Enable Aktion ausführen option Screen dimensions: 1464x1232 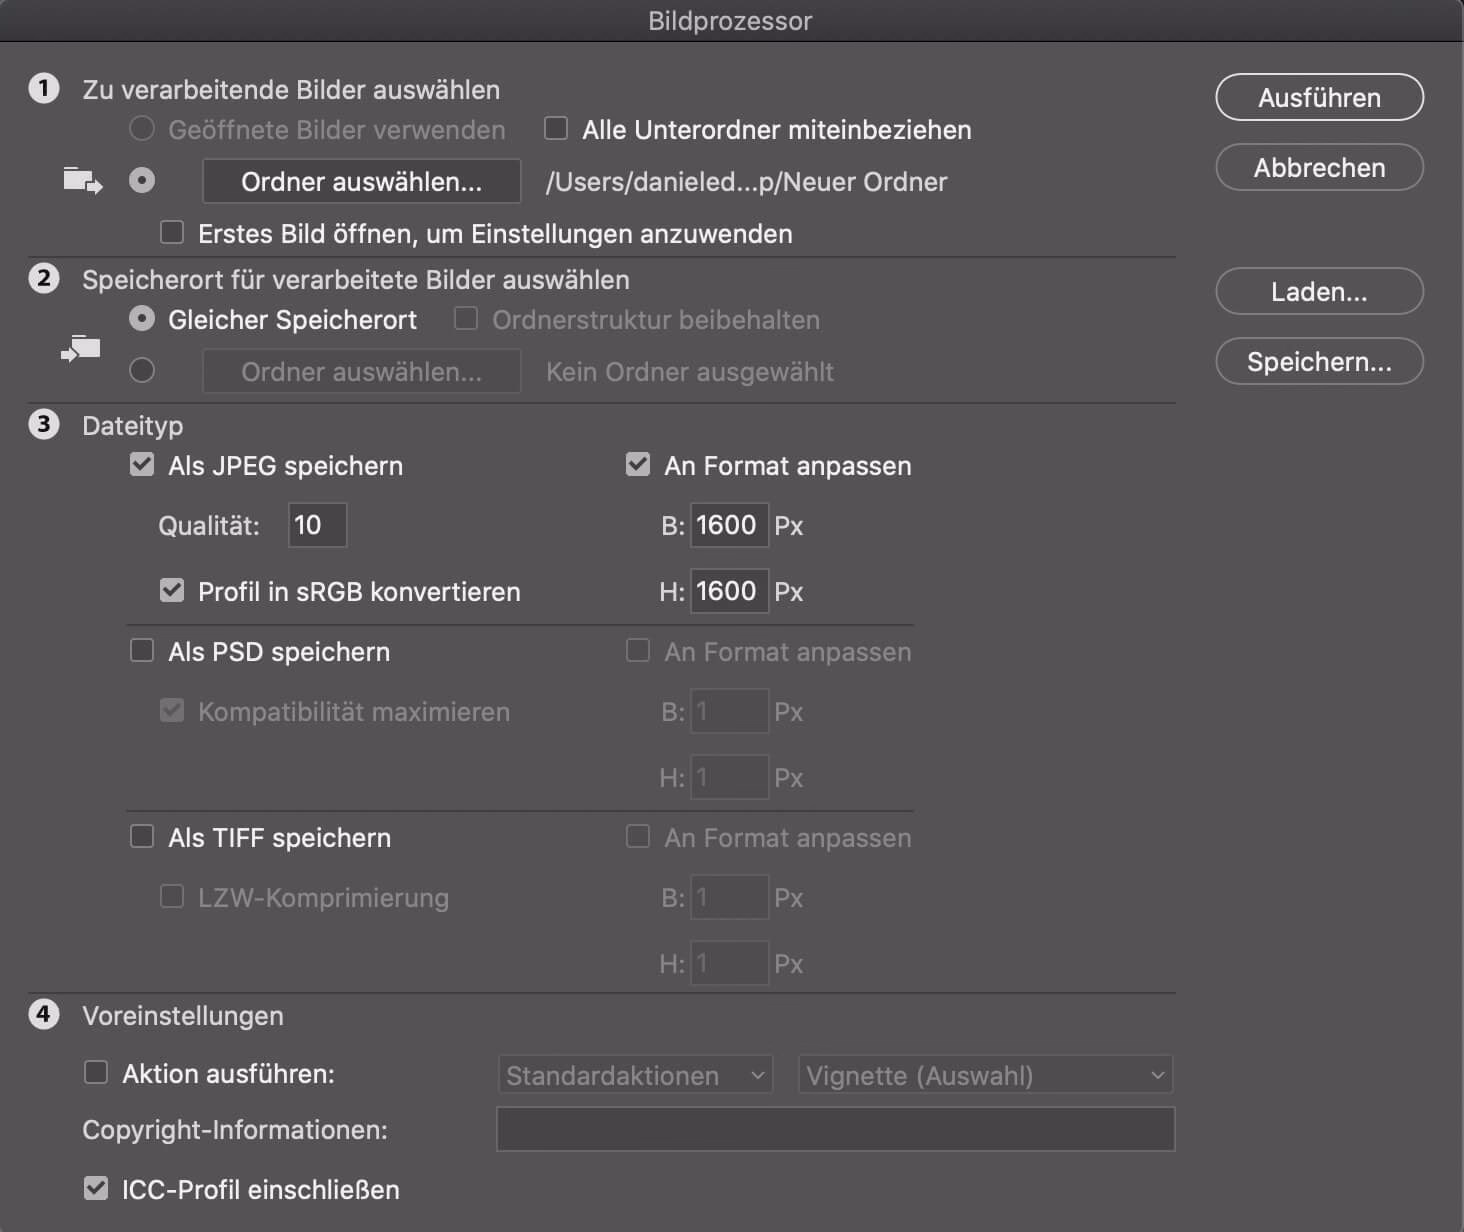tap(96, 1072)
